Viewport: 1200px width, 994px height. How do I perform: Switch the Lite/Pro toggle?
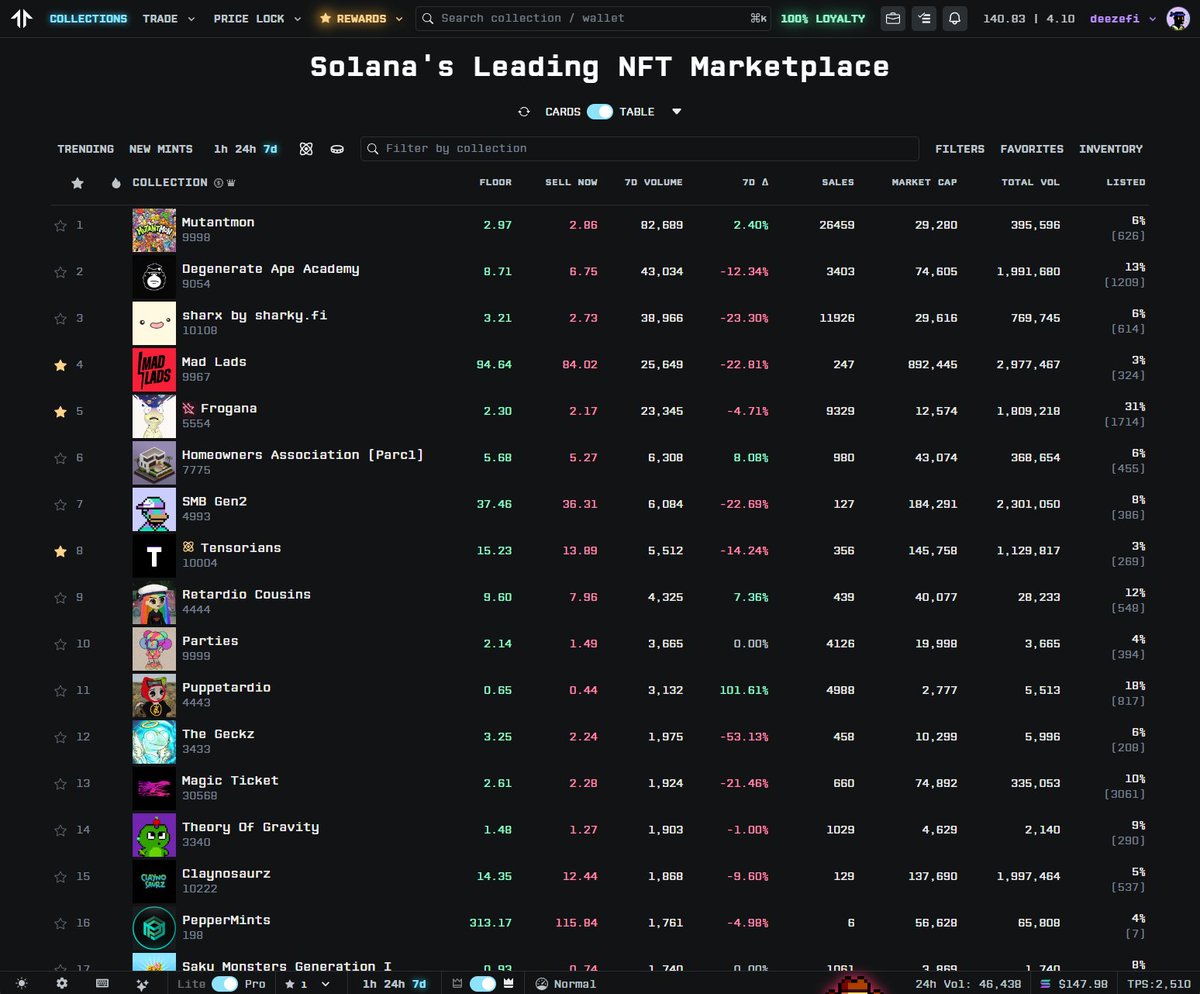tap(225, 984)
